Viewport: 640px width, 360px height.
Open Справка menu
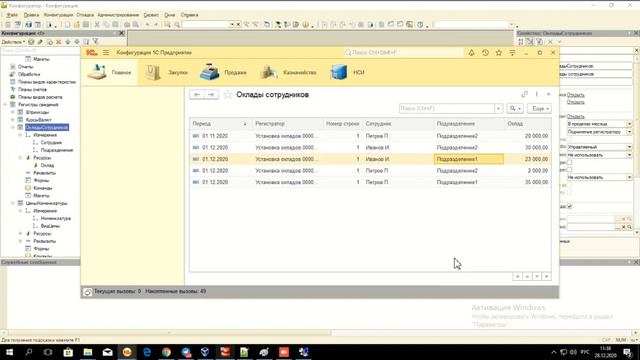coord(189,15)
